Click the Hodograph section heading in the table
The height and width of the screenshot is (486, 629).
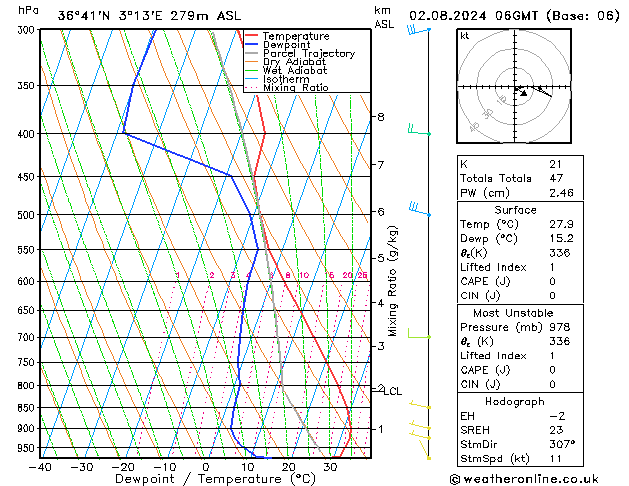click(515, 402)
